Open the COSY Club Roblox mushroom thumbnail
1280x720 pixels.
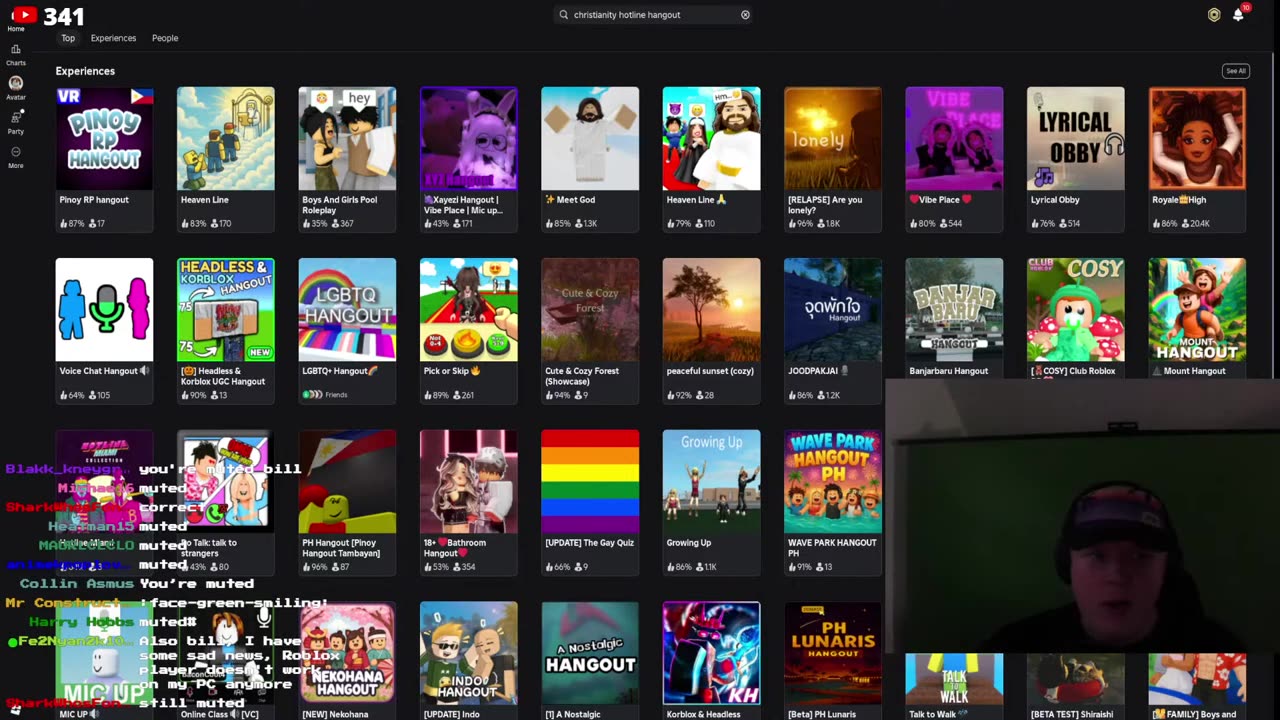coord(1076,310)
